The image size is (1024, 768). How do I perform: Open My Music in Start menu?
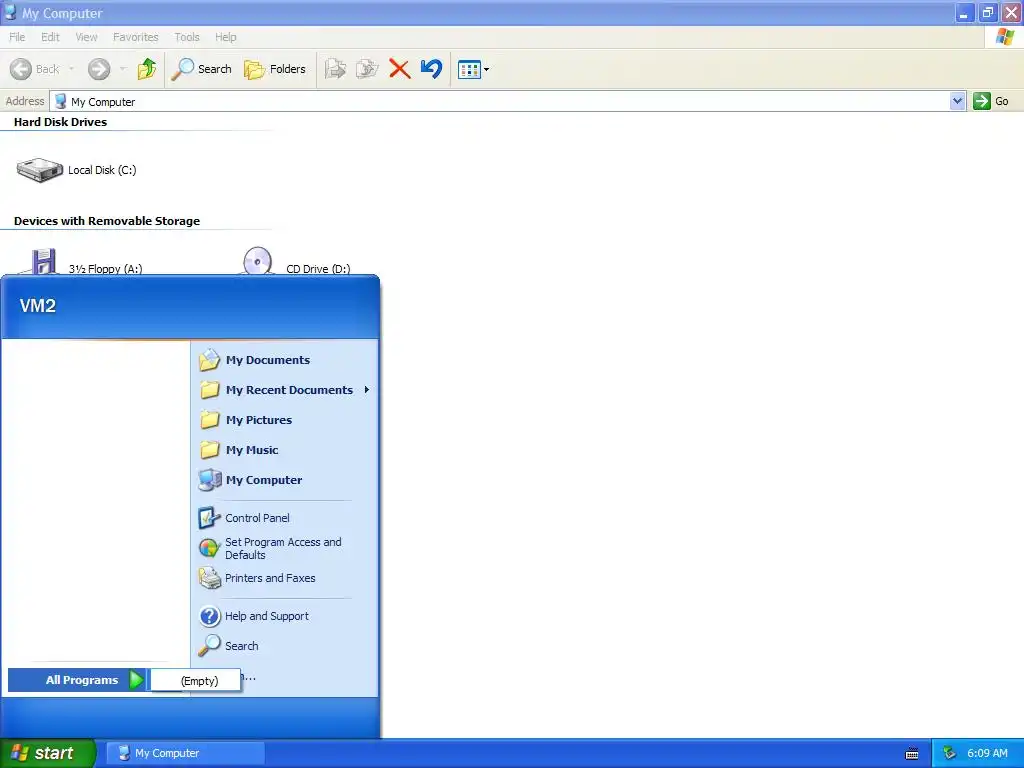coord(252,450)
